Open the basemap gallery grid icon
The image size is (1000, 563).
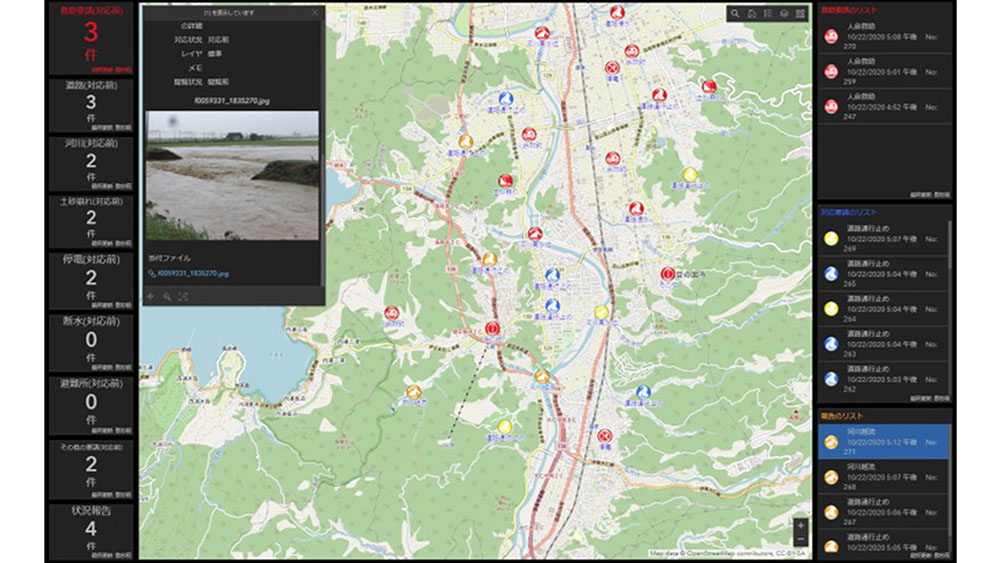pyautogui.click(x=800, y=13)
